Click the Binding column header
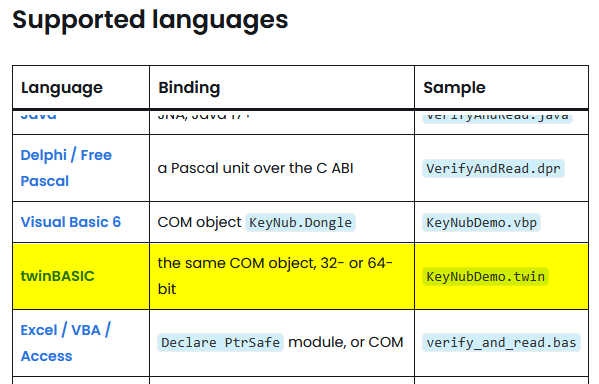Image resolution: width=599 pixels, height=384 pixels. pyautogui.click(x=189, y=87)
